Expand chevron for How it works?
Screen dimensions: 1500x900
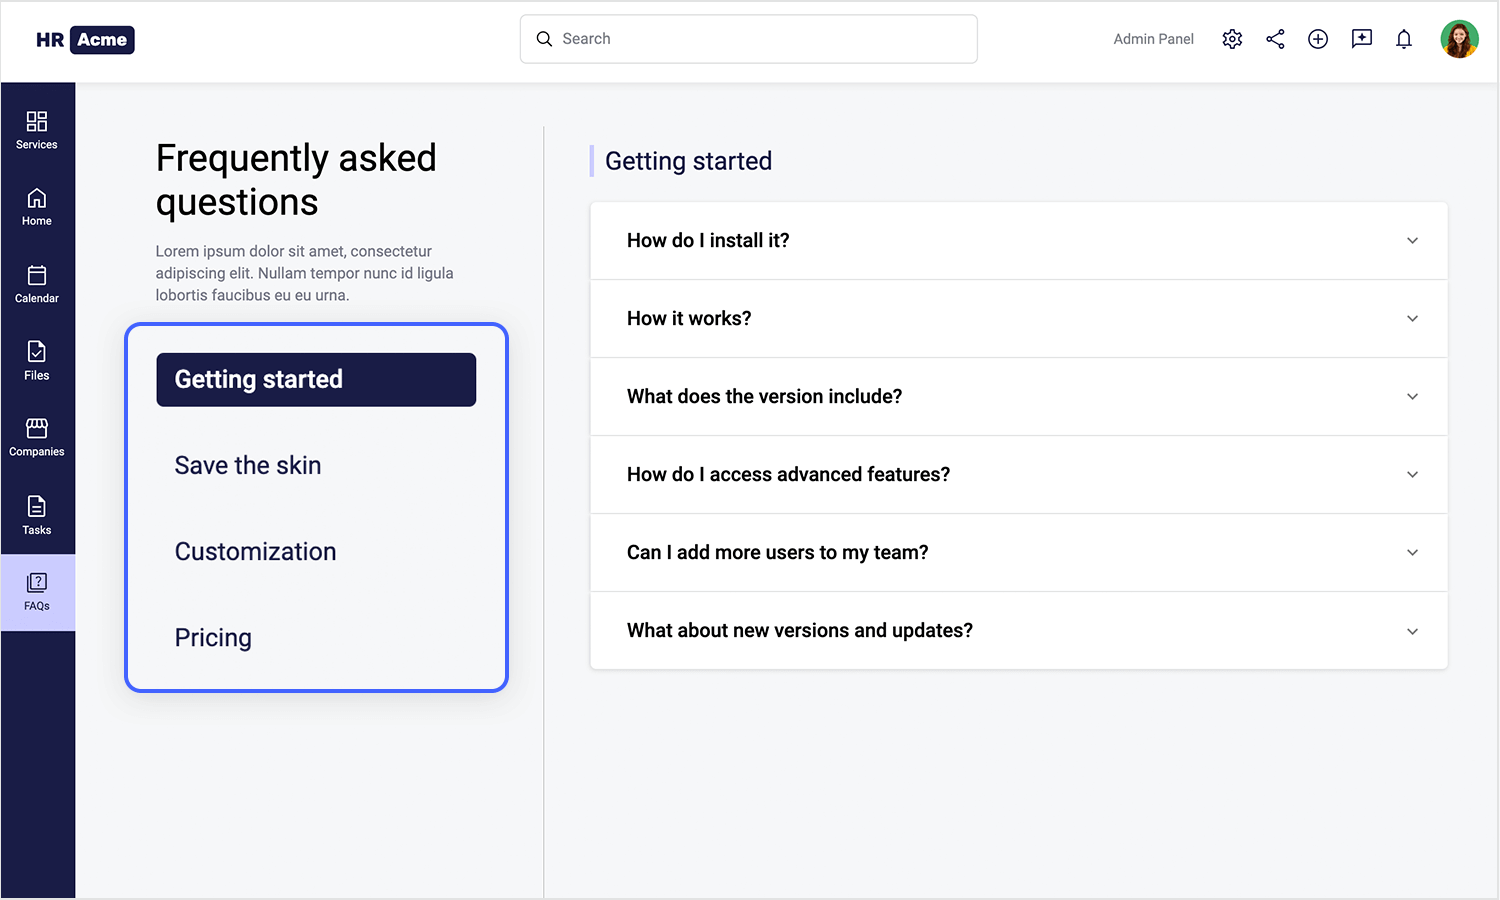[x=1412, y=319]
